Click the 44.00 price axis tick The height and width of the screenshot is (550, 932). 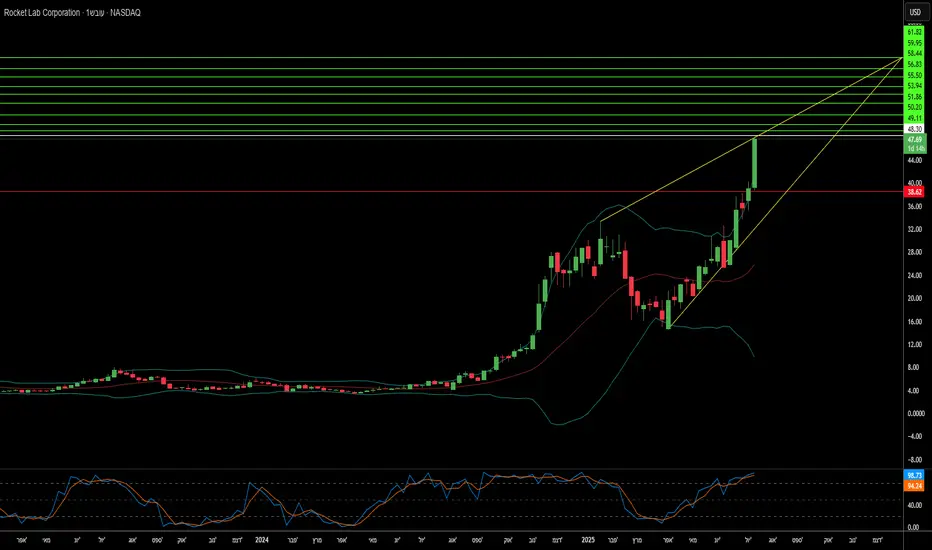coord(915,161)
